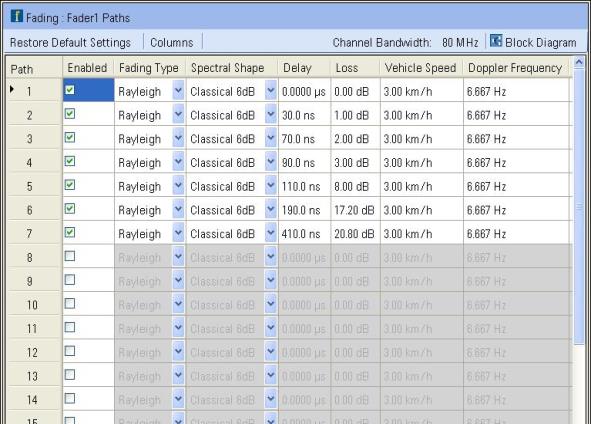Click the Block Diagram icon

tap(496, 41)
